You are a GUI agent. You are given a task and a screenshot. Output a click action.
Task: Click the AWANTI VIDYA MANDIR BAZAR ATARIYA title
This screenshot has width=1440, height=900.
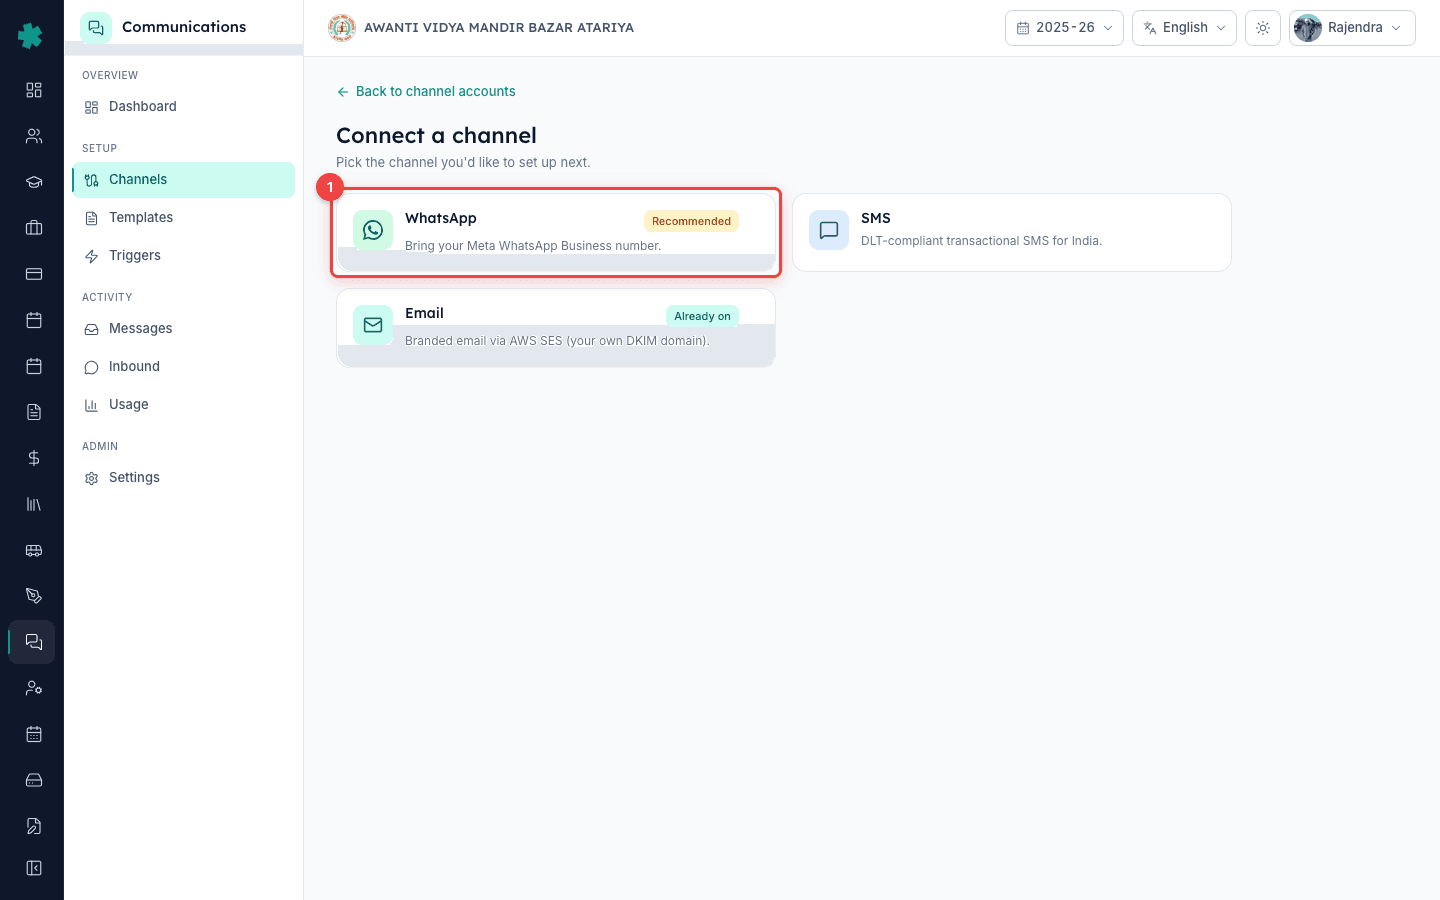tap(499, 28)
